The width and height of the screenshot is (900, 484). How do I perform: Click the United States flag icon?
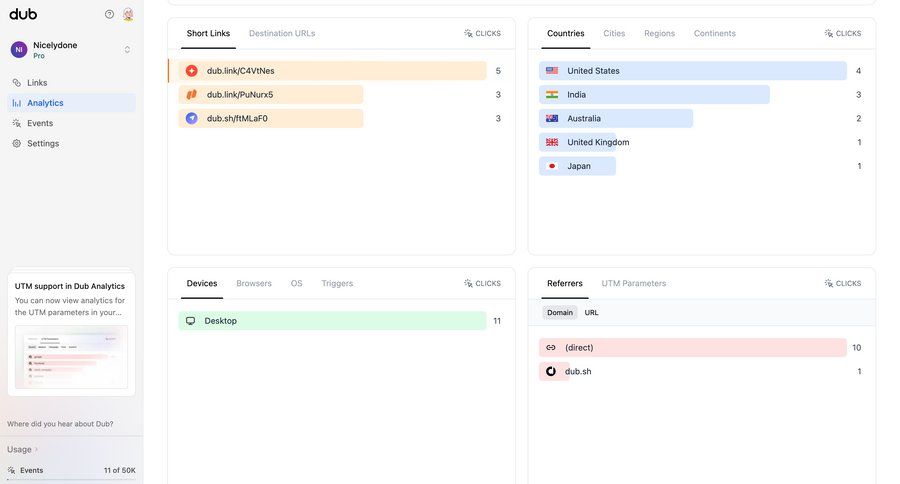click(552, 71)
